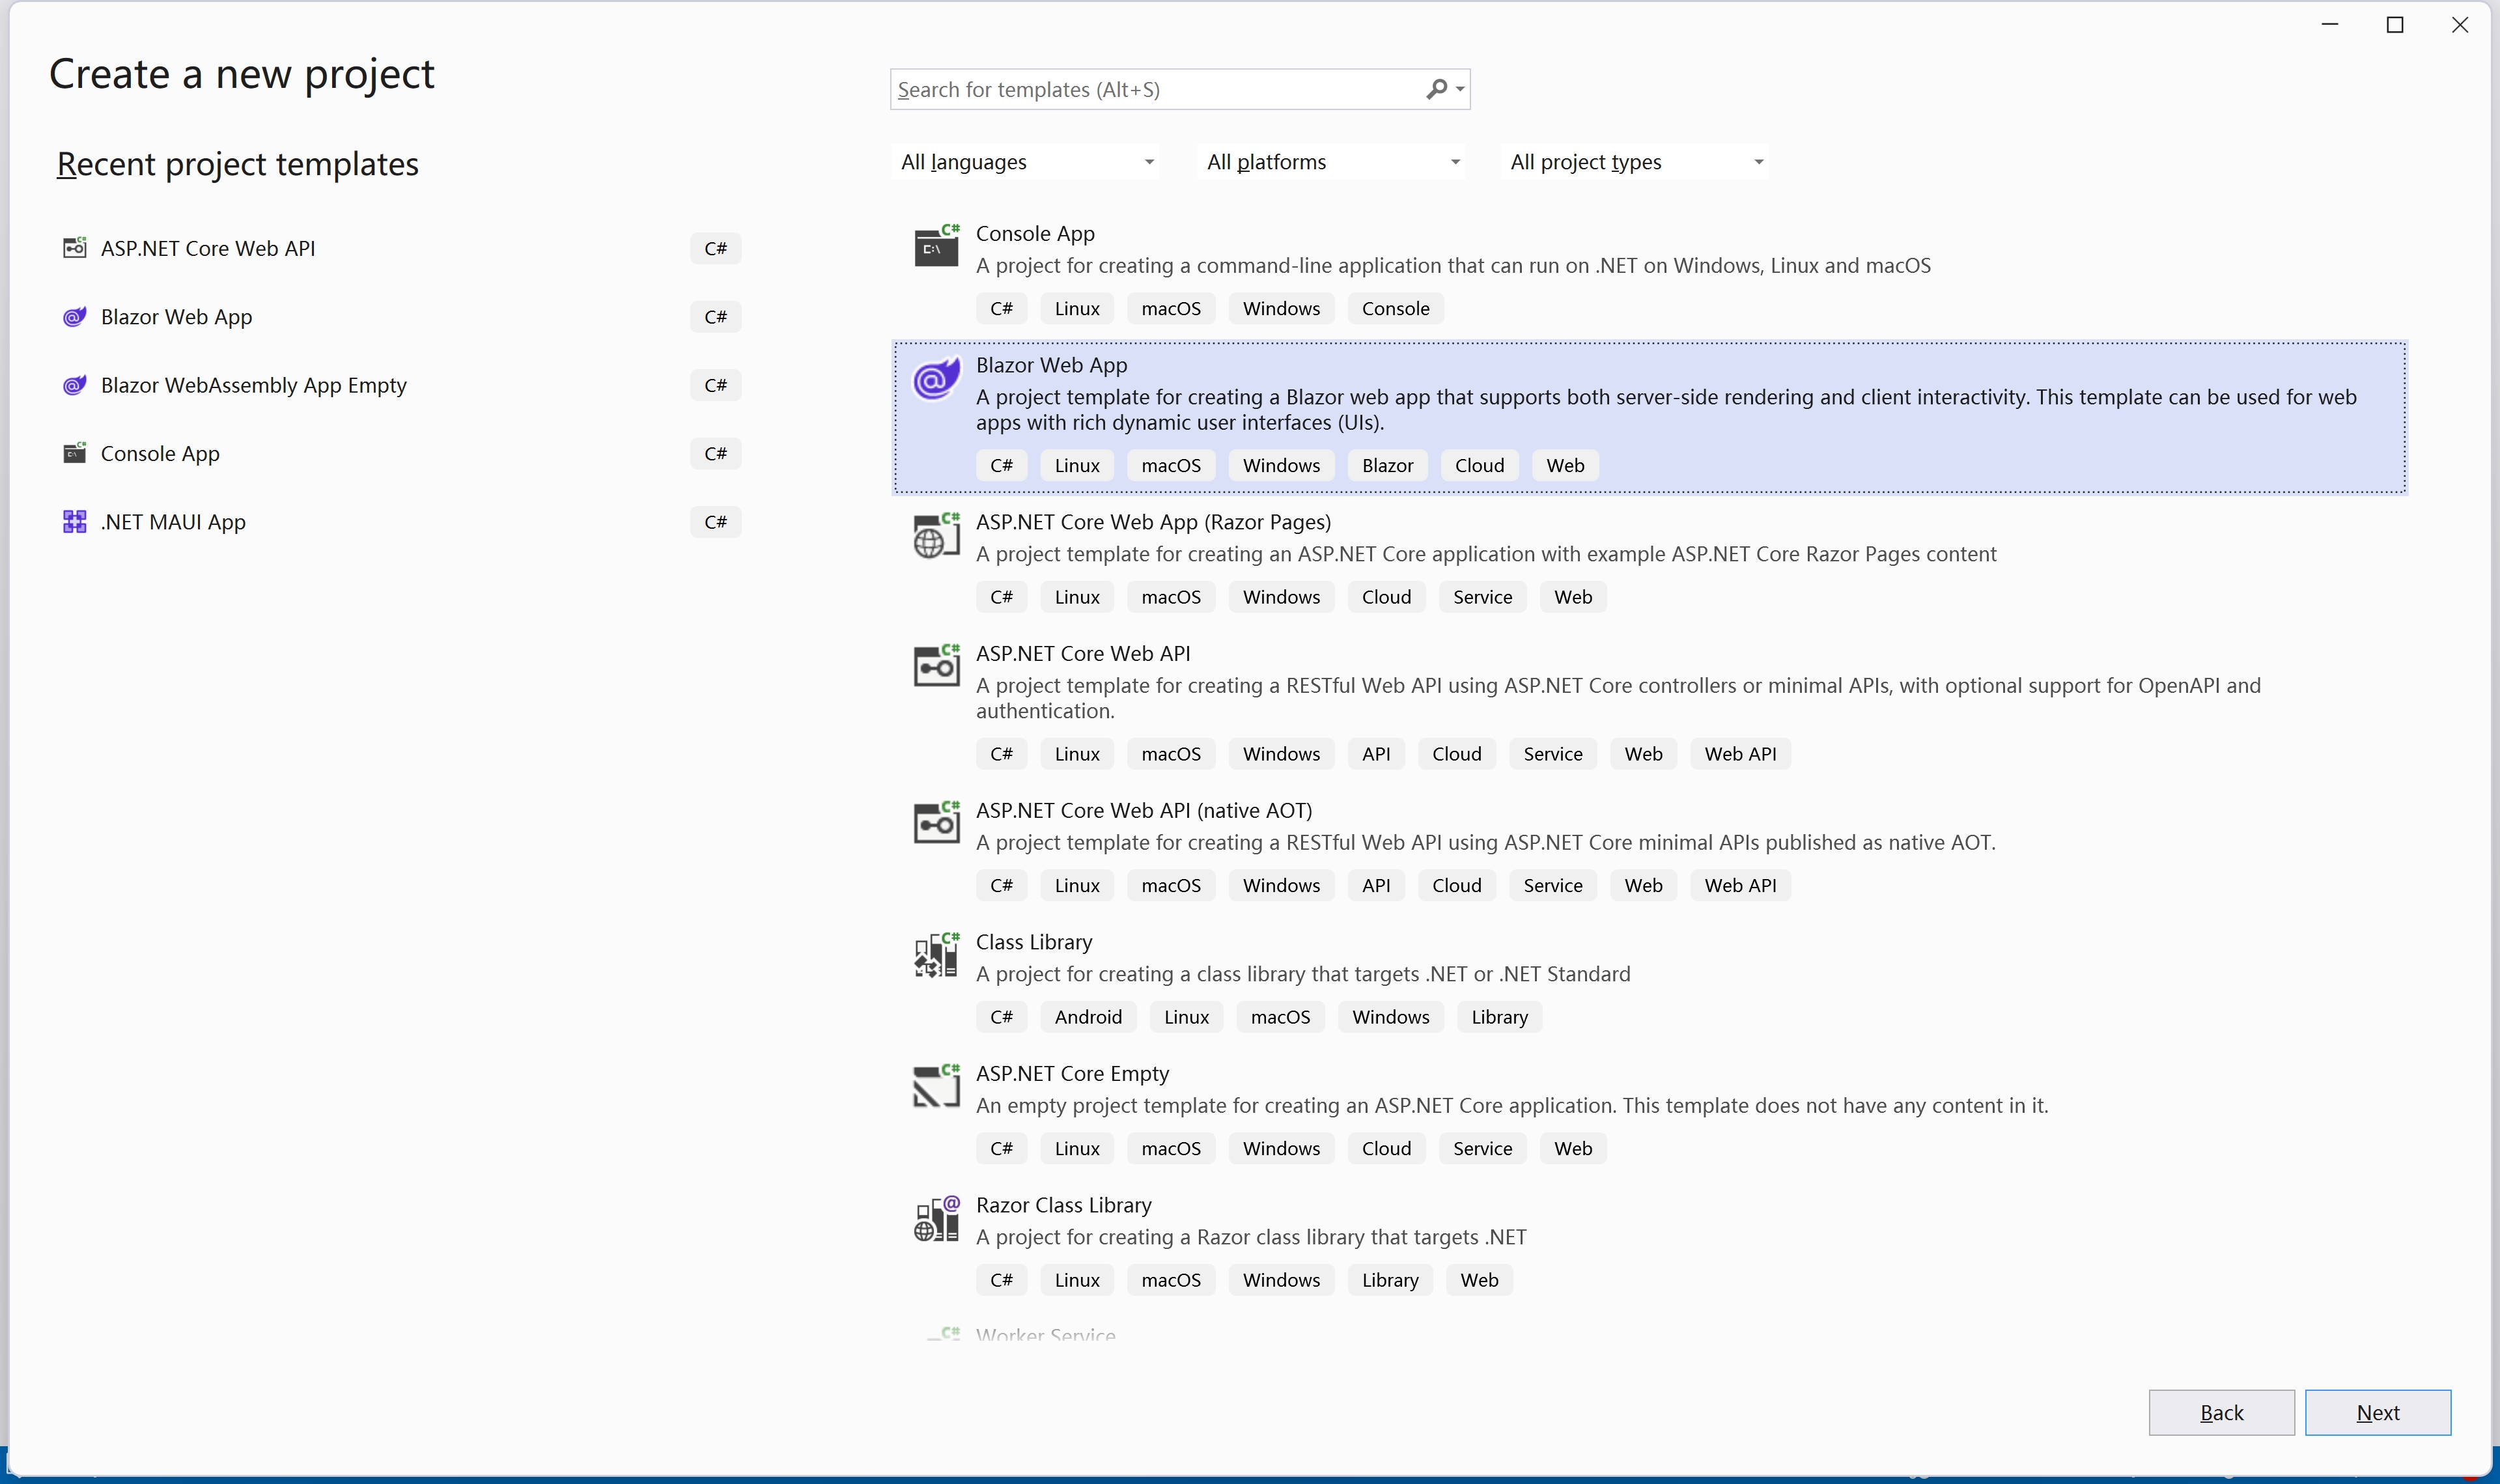The height and width of the screenshot is (1484, 2500).
Task: Click the Android tag under Class Library
Action: click(x=1088, y=1017)
